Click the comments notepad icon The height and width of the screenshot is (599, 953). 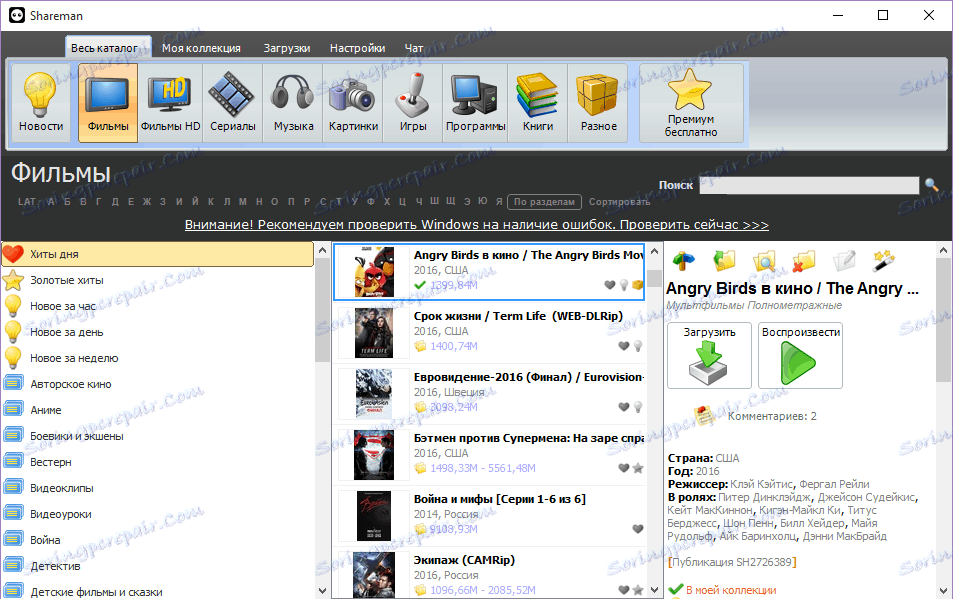pyautogui.click(x=704, y=416)
